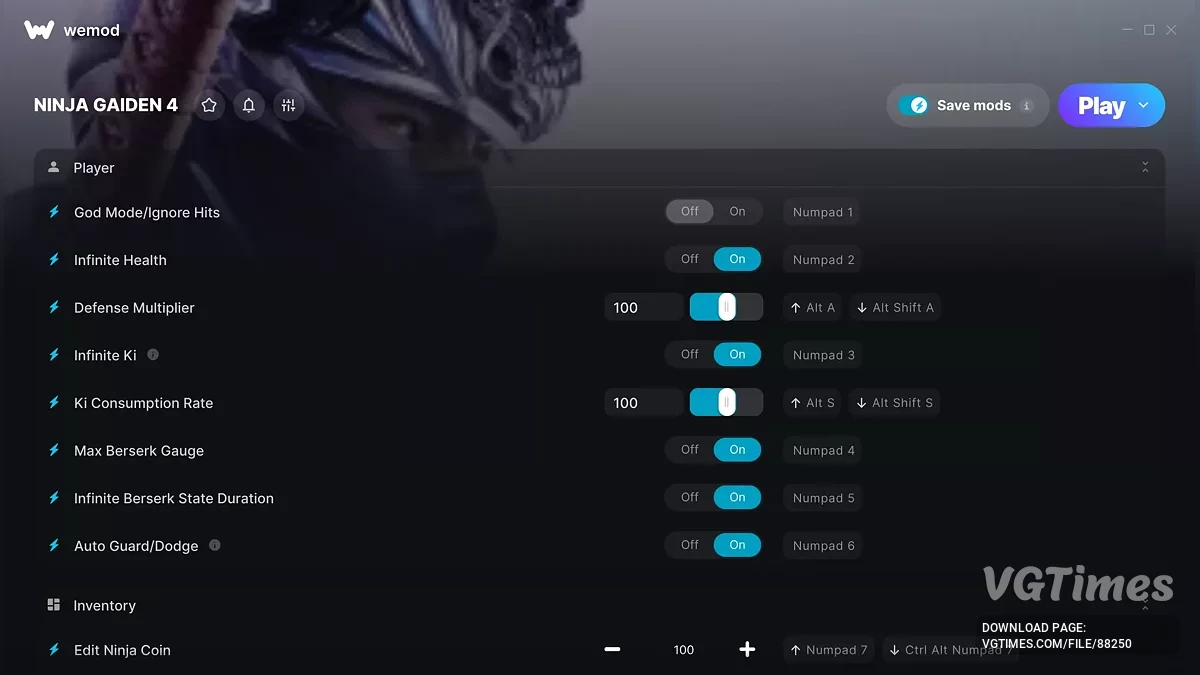This screenshot has width=1200, height=675.
Task: Collapse the Inventory section
Action: point(1145,605)
